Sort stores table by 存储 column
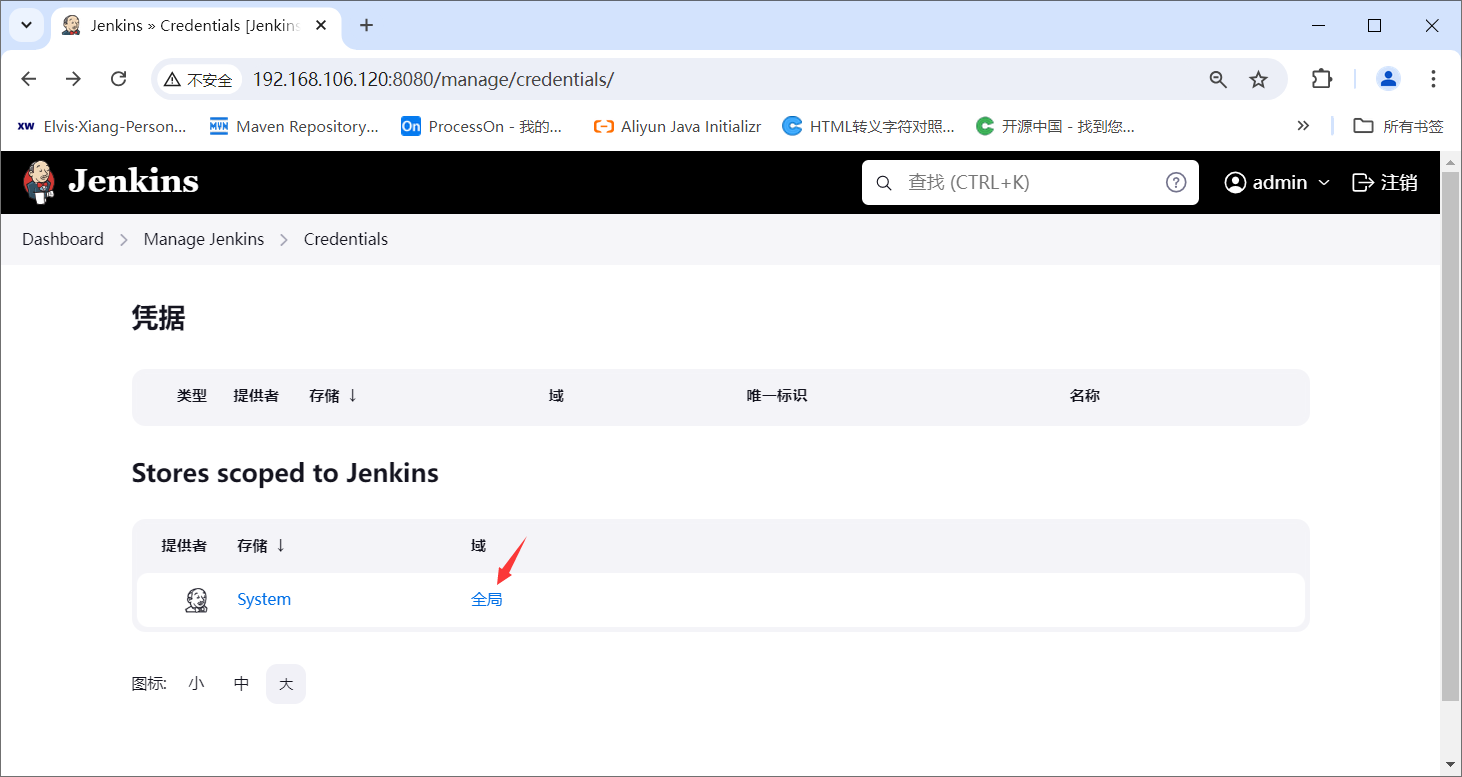1462x777 pixels. pyautogui.click(x=261, y=546)
